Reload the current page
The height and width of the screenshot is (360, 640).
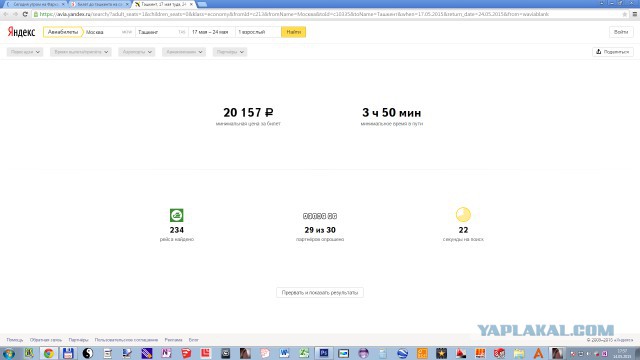(x=25, y=14)
